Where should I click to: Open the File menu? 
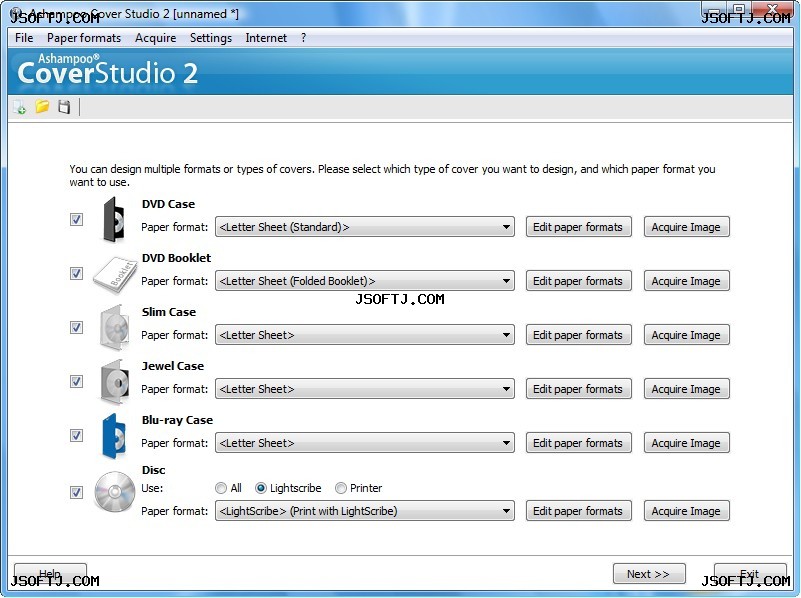coord(24,38)
